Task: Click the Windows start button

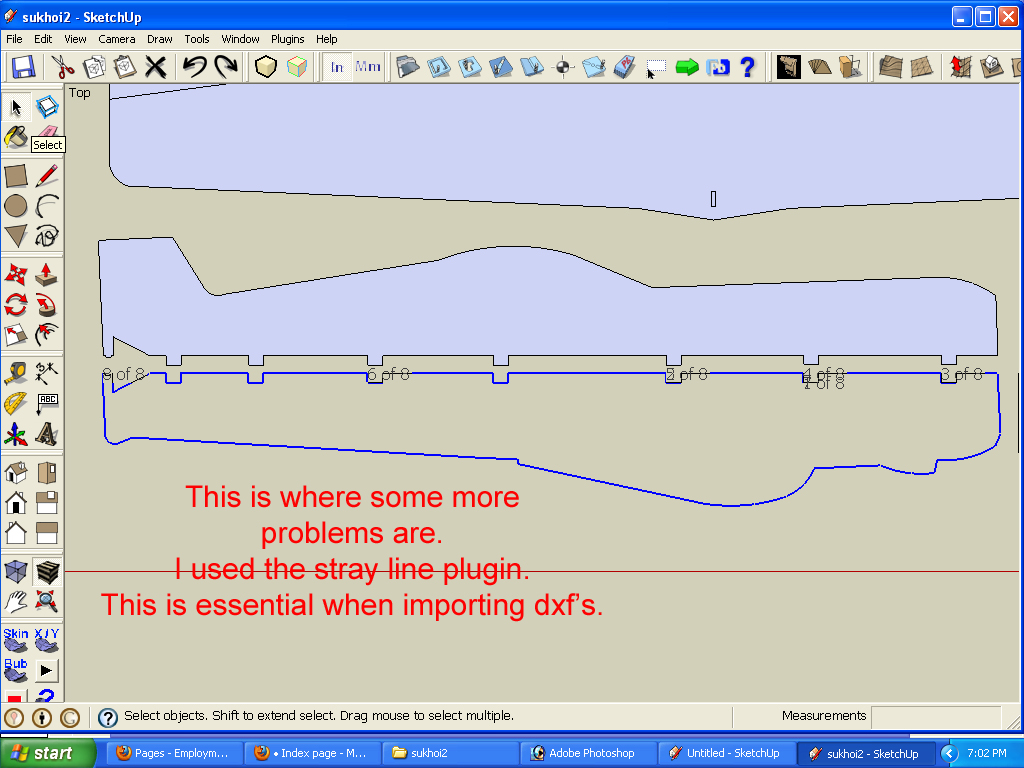Action: coord(42,753)
